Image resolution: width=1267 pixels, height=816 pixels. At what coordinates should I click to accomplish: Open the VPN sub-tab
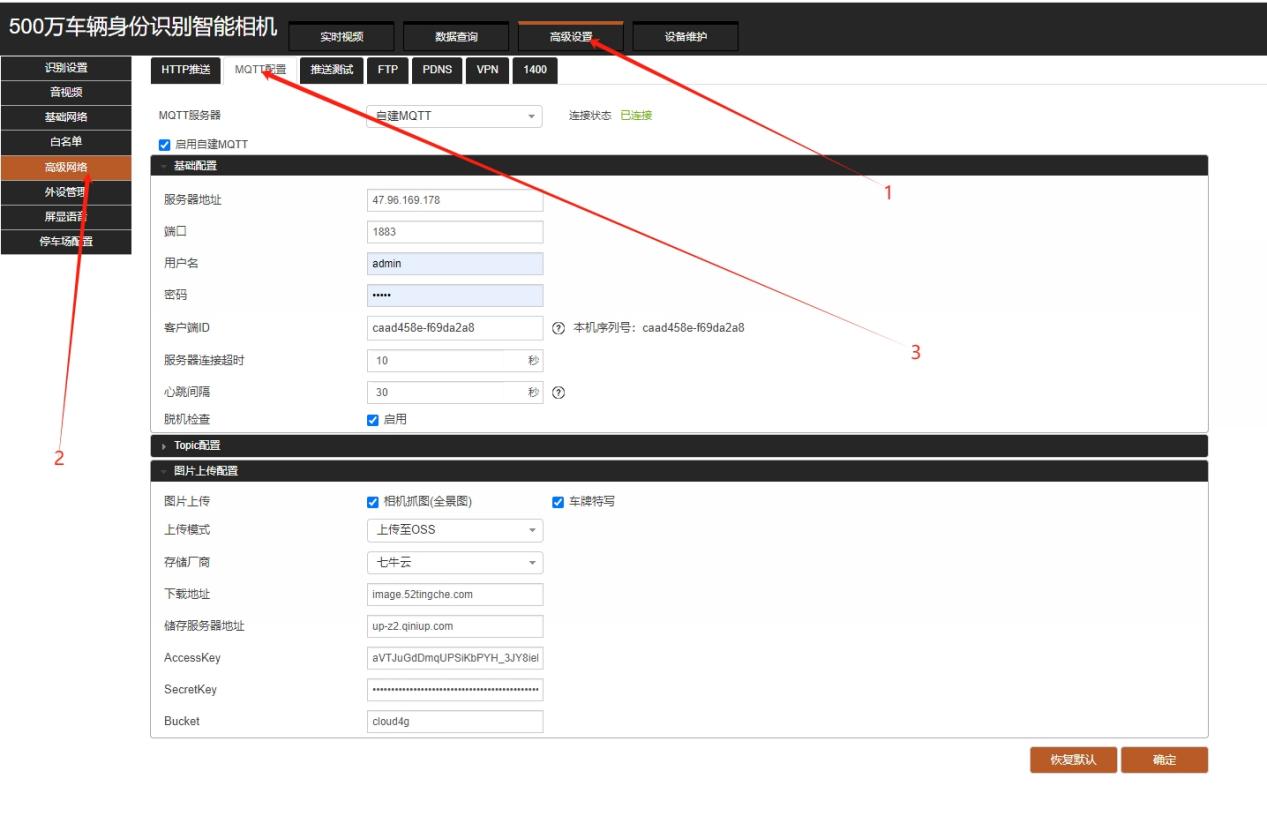486,69
